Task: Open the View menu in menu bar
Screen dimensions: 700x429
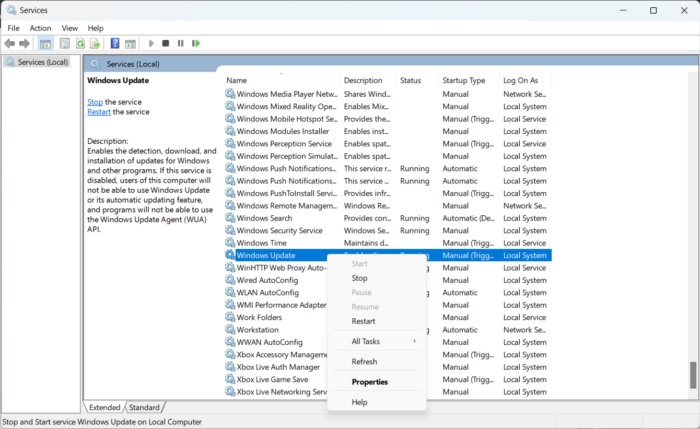Action: [69, 28]
